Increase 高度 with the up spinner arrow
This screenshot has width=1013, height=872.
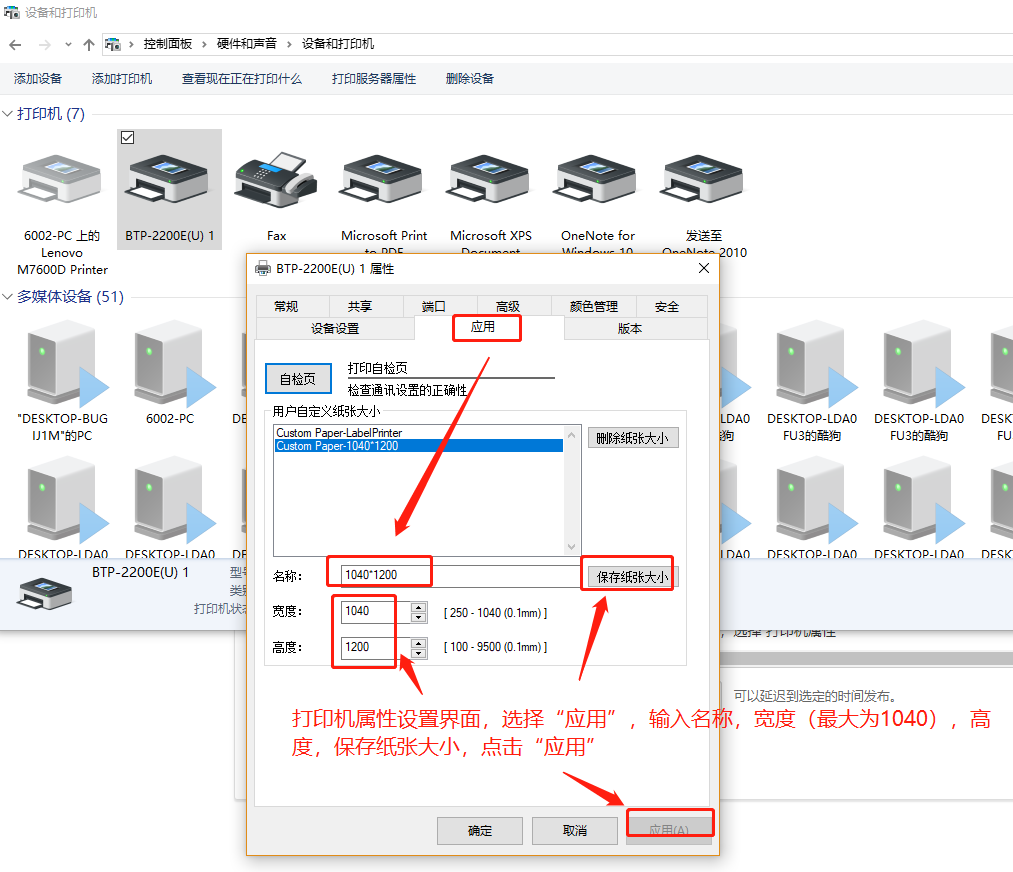419,643
